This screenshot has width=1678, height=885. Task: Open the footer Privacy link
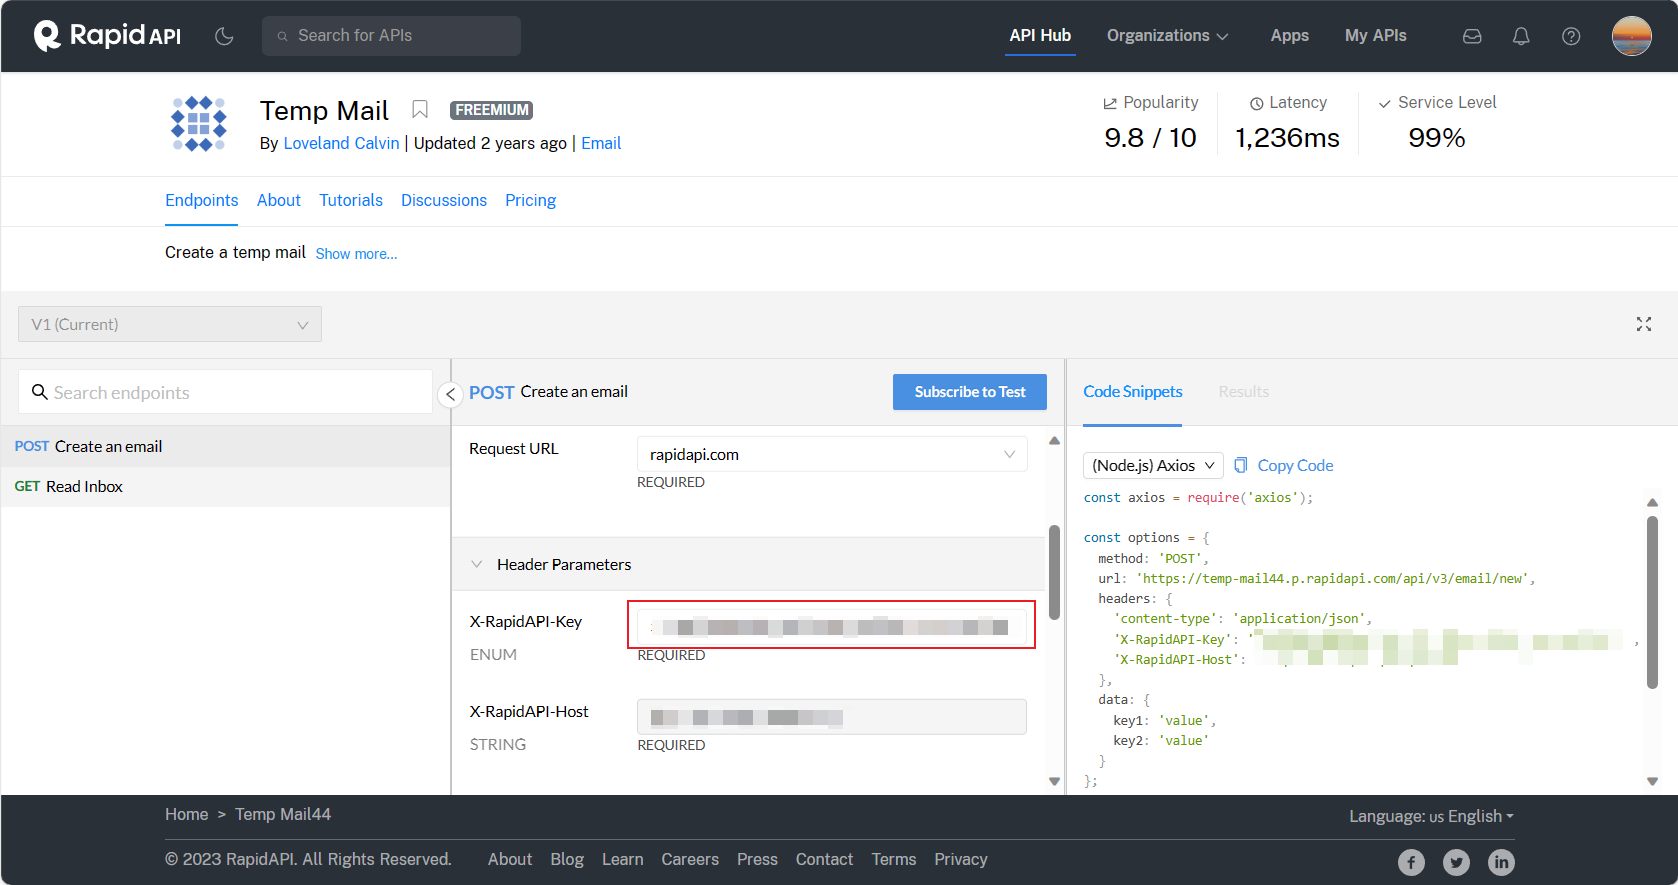pyautogui.click(x=961, y=859)
